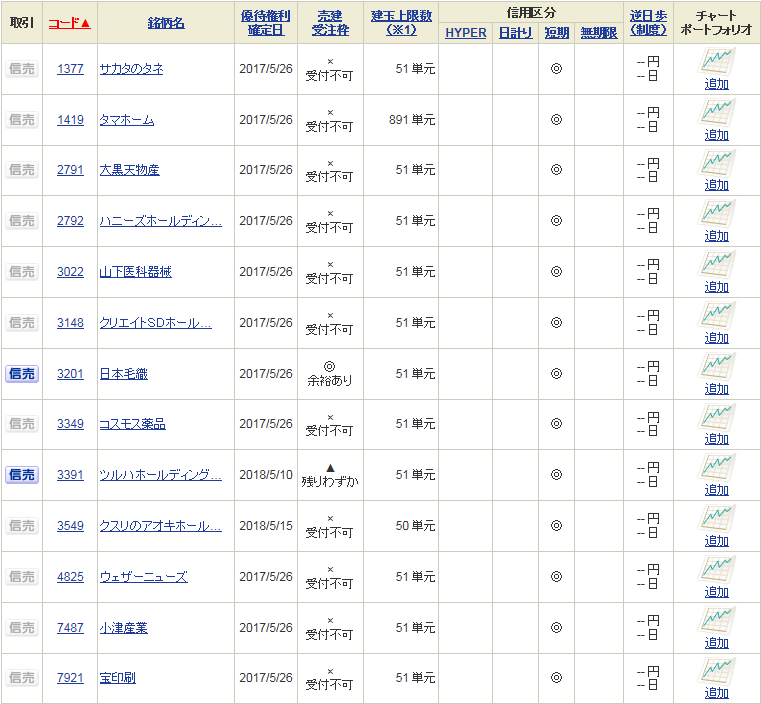This screenshot has height=704, width=761.
Task: Sort by 無期限 column header
Action: click(x=599, y=33)
